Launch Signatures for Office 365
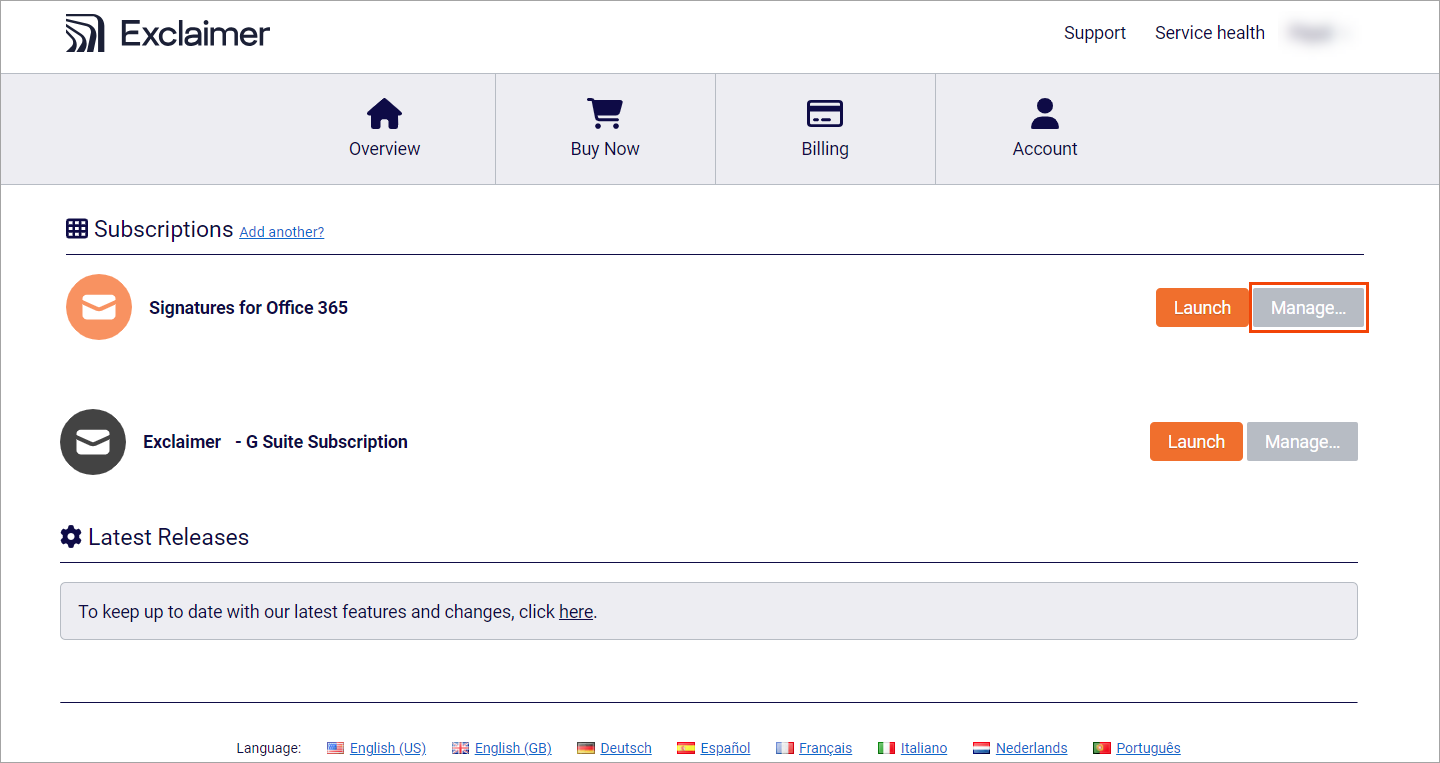 pos(1202,307)
